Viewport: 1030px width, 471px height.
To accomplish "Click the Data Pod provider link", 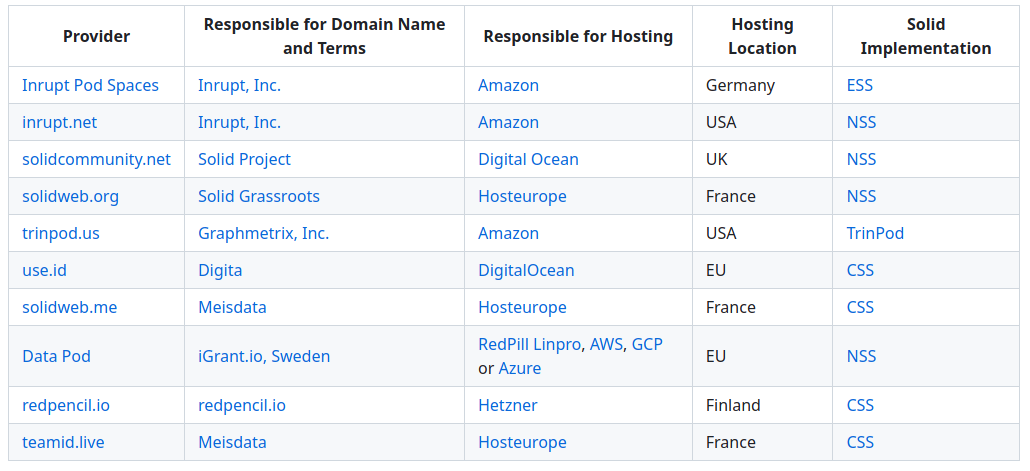I will coord(57,356).
